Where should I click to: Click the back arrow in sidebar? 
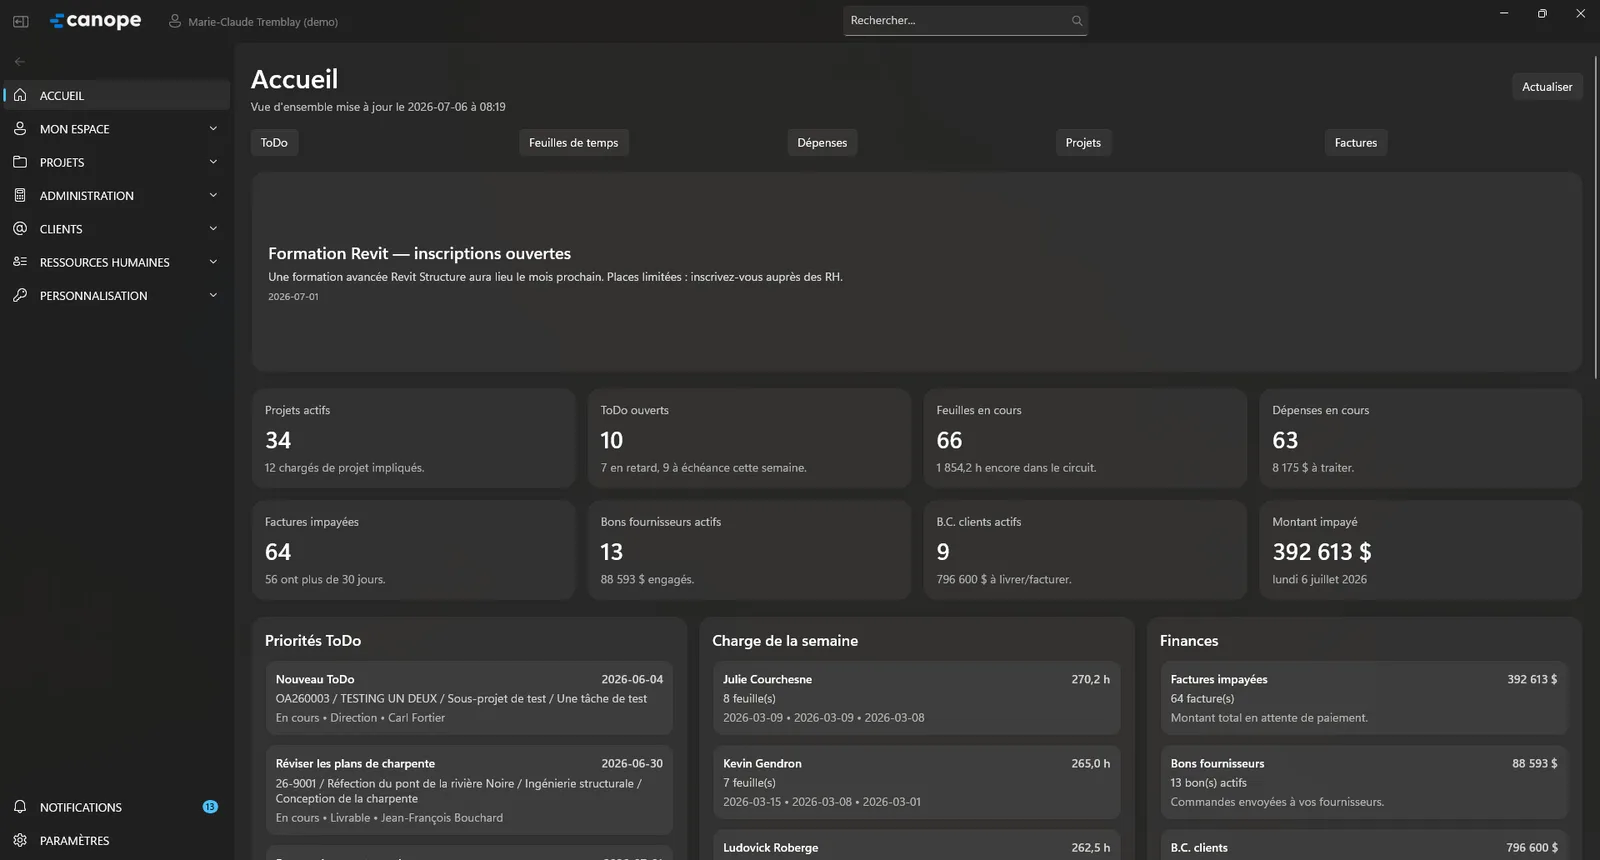point(20,61)
